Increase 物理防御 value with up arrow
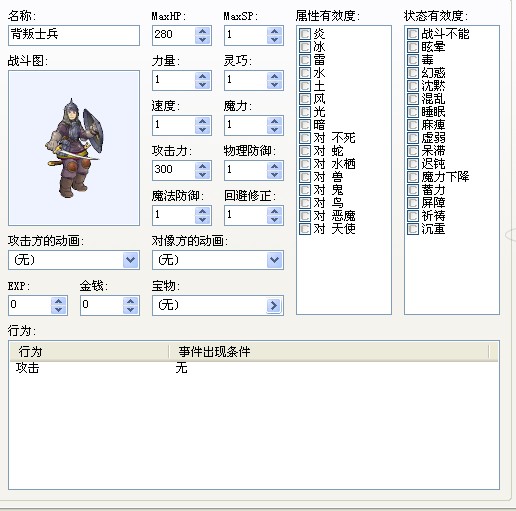516x511 pixels. (274, 166)
